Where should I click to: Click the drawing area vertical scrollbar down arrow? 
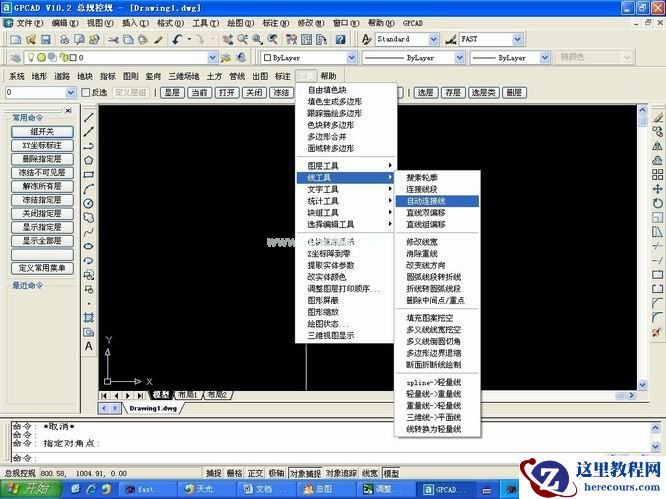point(642,385)
